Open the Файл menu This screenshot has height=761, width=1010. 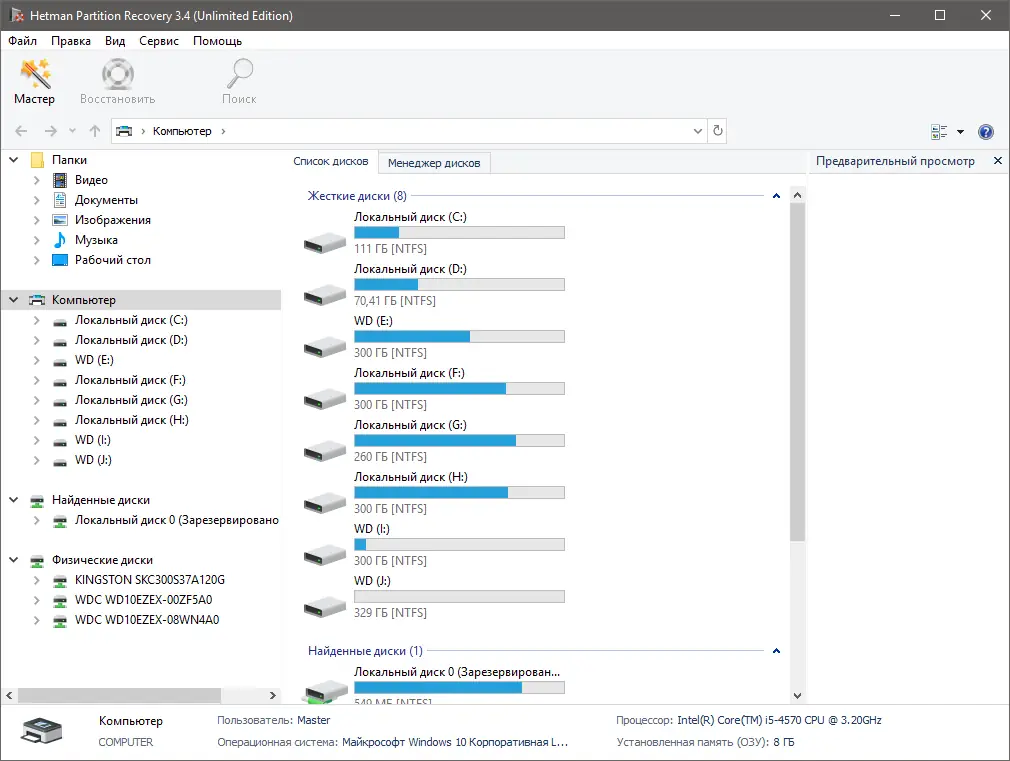23,41
